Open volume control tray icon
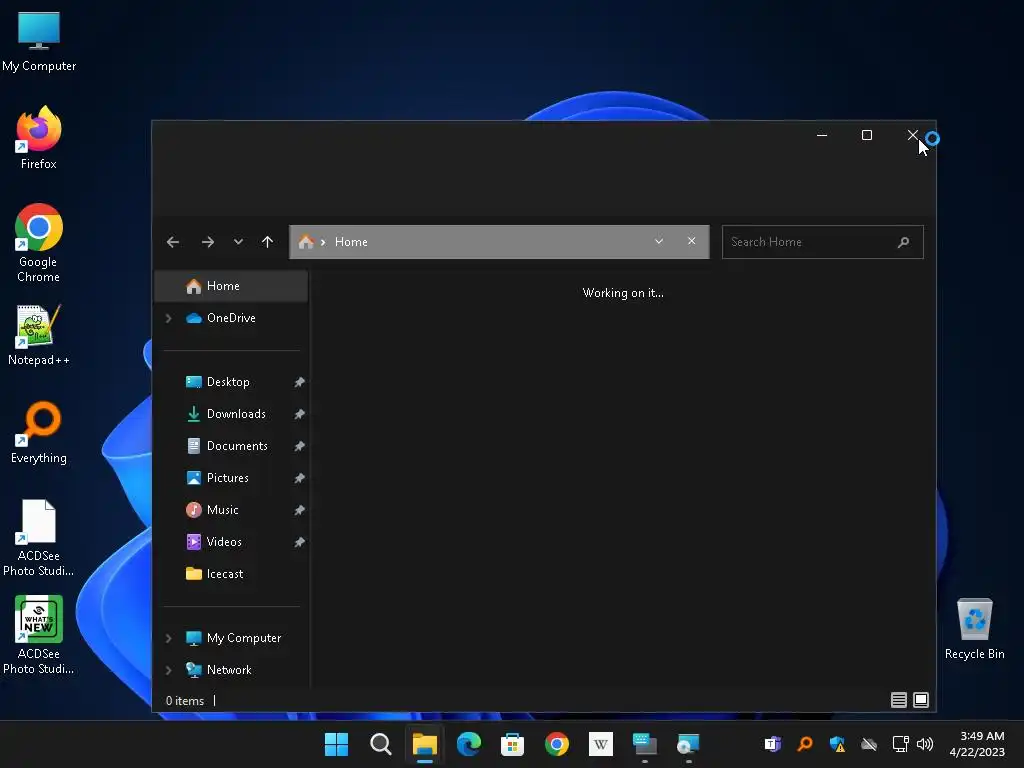The image size is (1024, 768). pyautogui.click(x=925, y=744)
